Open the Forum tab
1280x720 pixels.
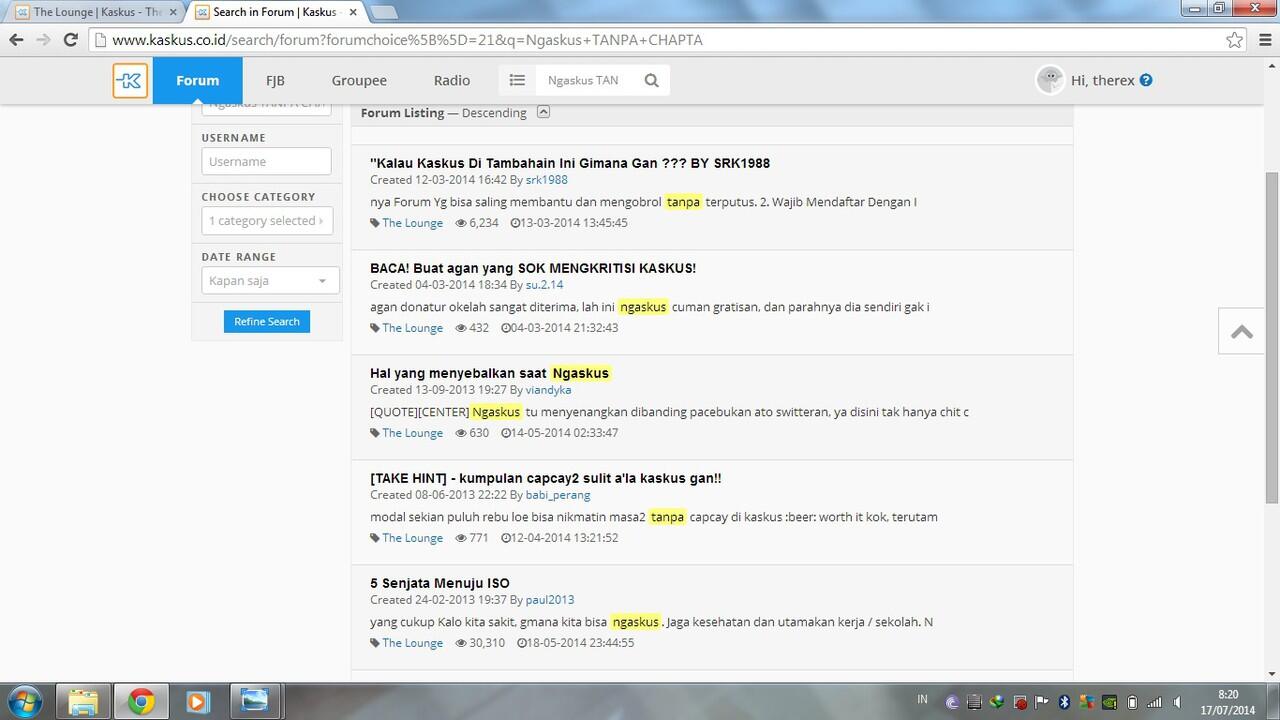click(x=197, y=80)
